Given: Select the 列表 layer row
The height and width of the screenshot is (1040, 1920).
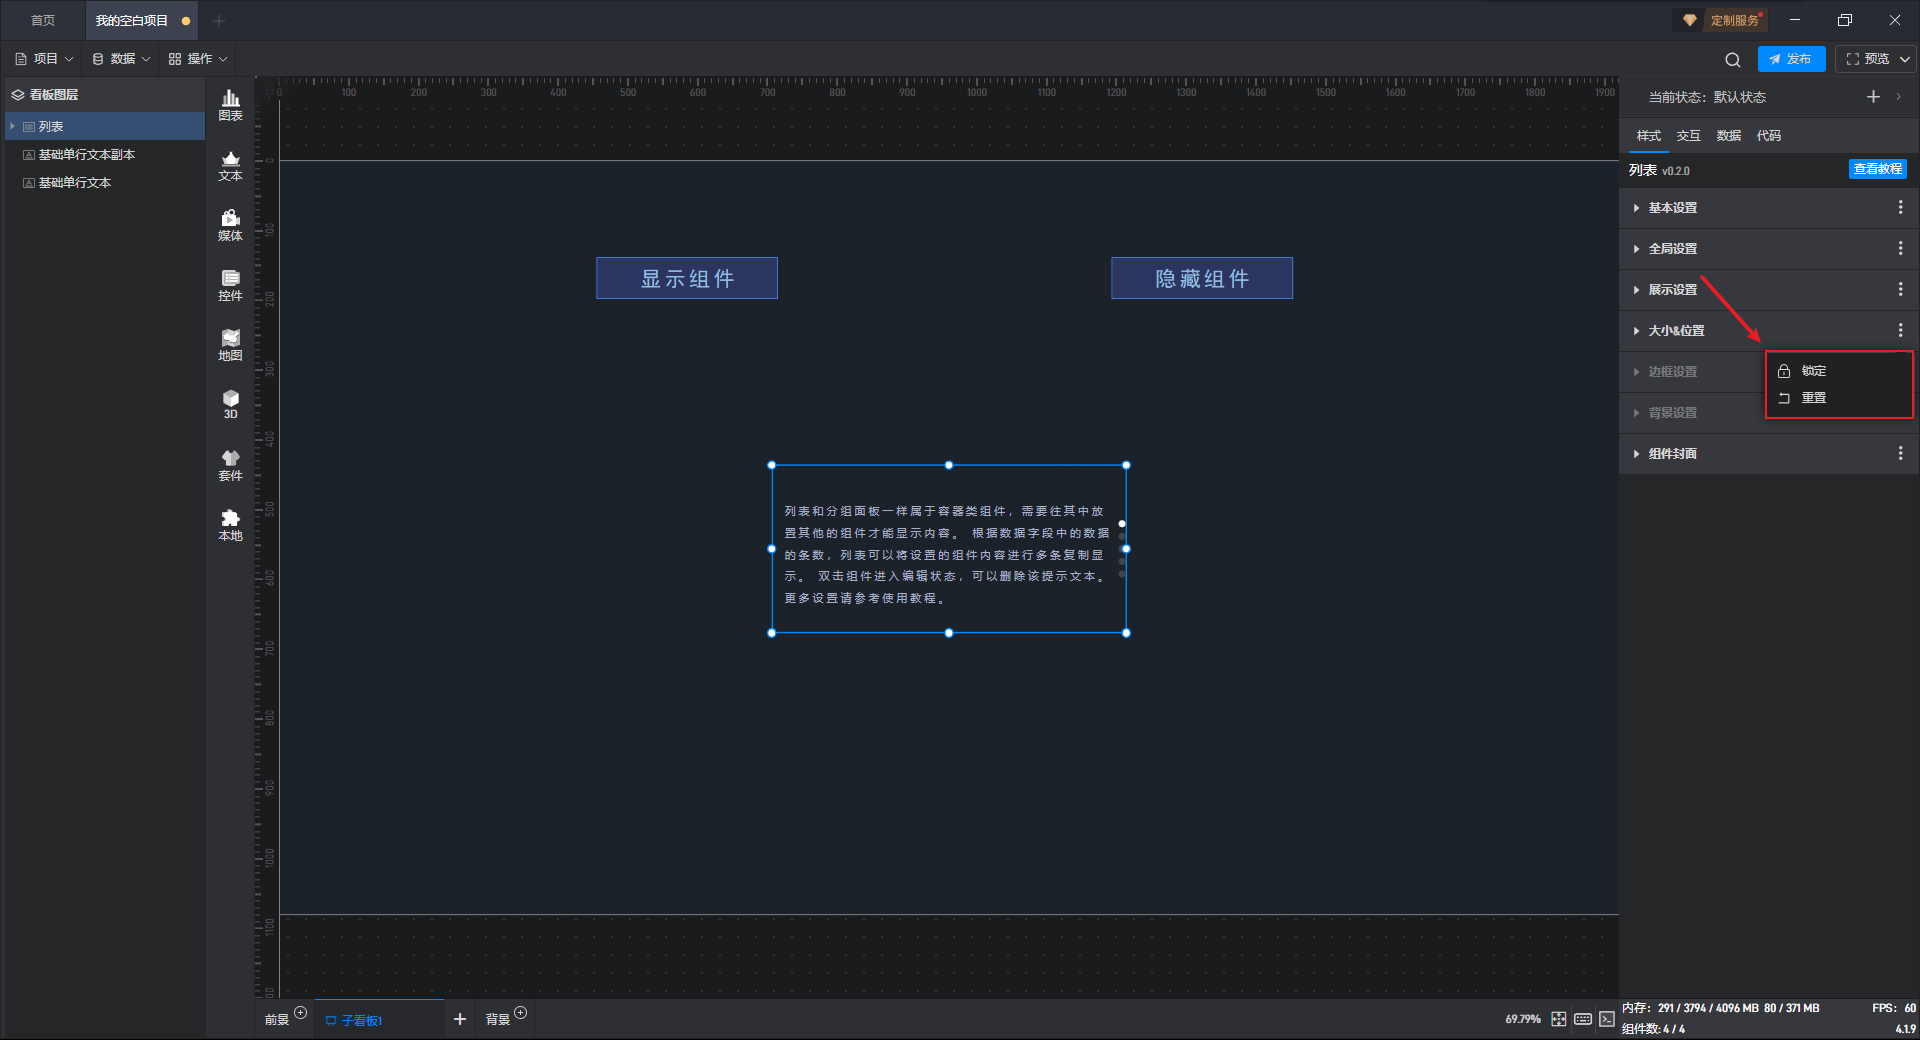Looking at the screenshot, I should click(105, 126).
